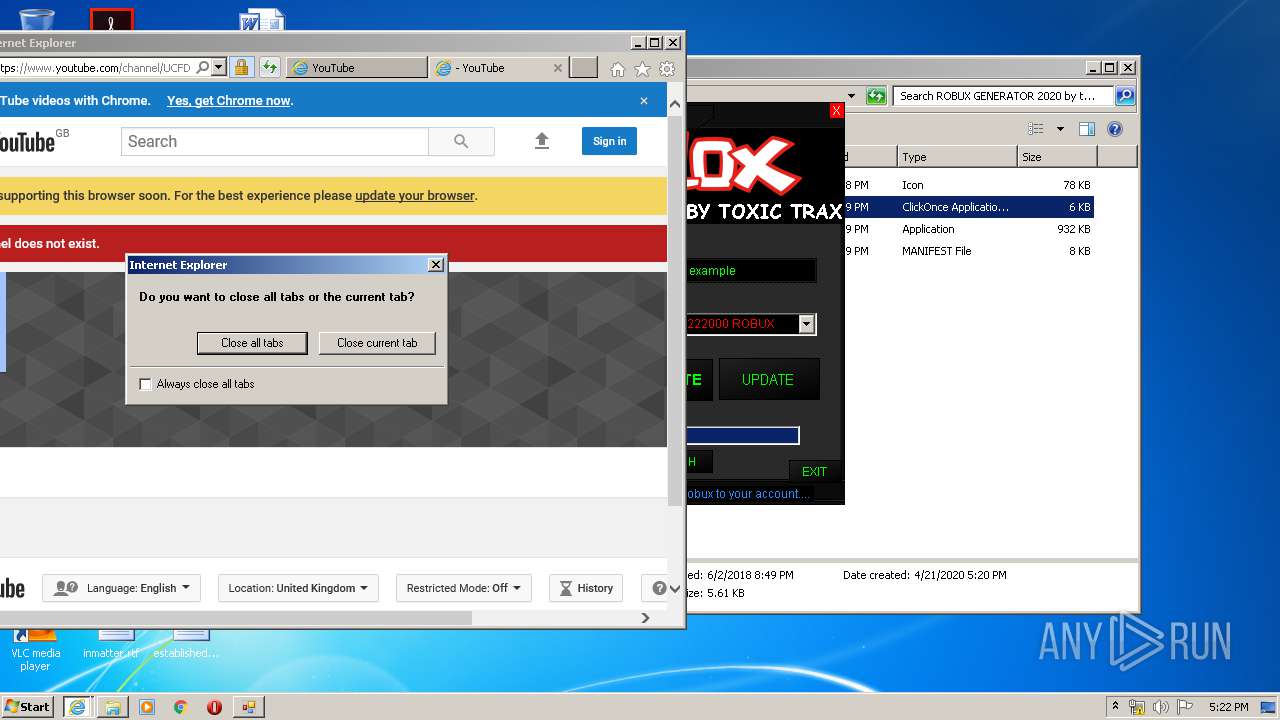This screenshot has width=1280, height=720.
Task: Click the YouTube search magnifier icon
Action: pyautogui.click(x=461, y=141)
